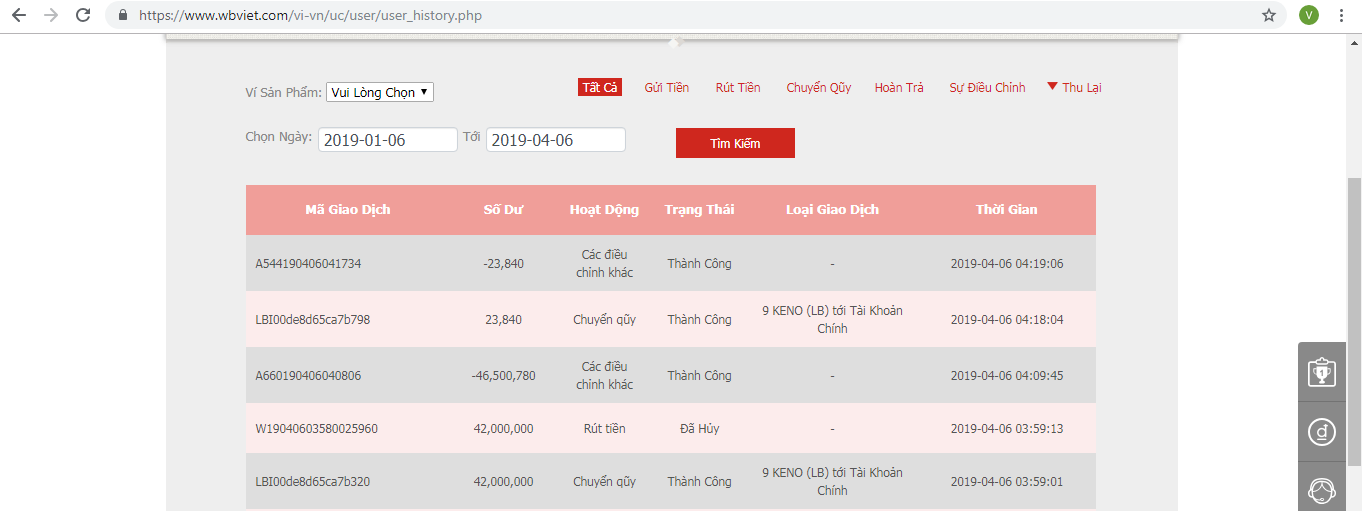This screenshot has width=1362, height=511.
Task: Bookmark this page with star icon
Action: point(1269,15)
